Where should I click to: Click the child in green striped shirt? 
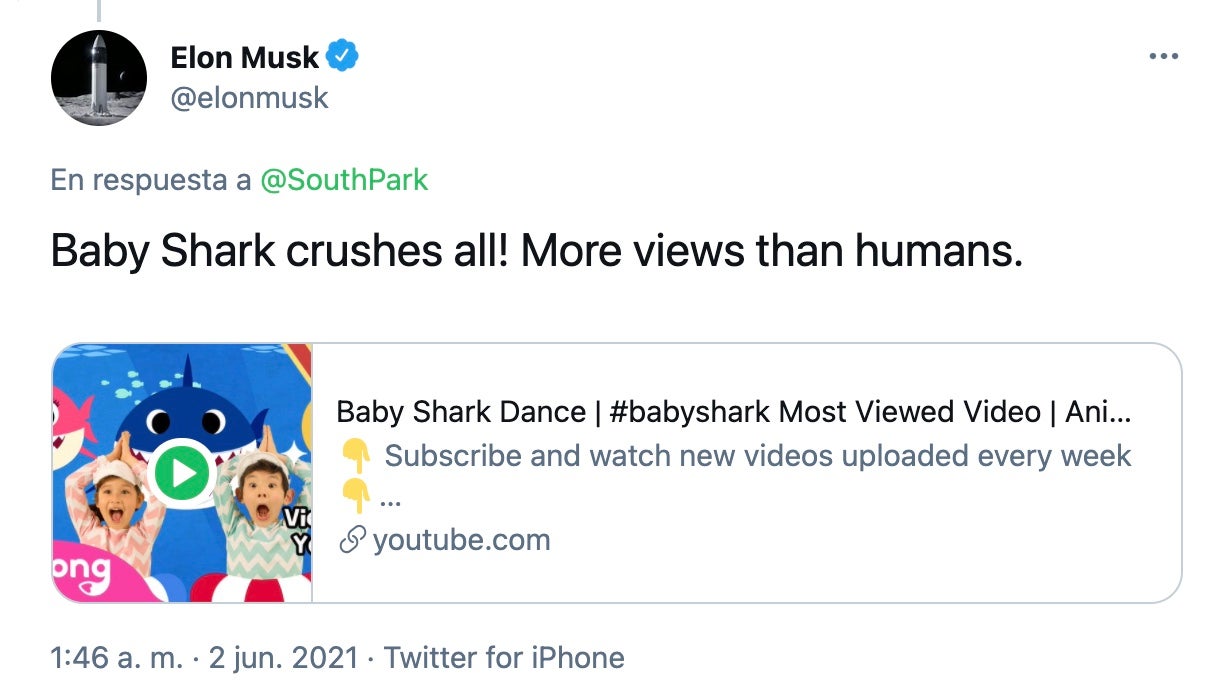pos(265,510)
